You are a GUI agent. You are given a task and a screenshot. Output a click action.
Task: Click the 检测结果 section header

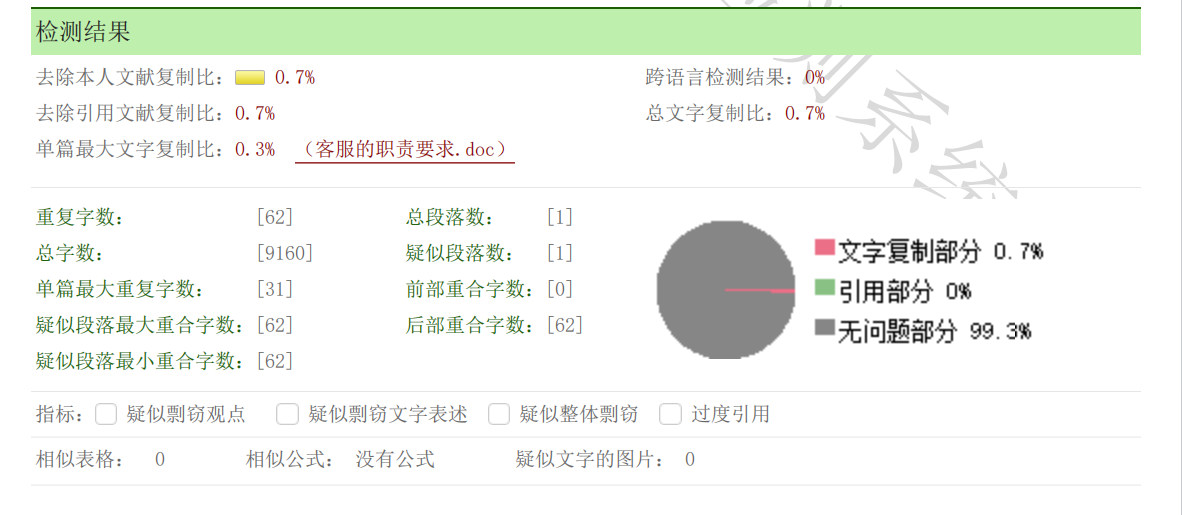coord(586,32)
